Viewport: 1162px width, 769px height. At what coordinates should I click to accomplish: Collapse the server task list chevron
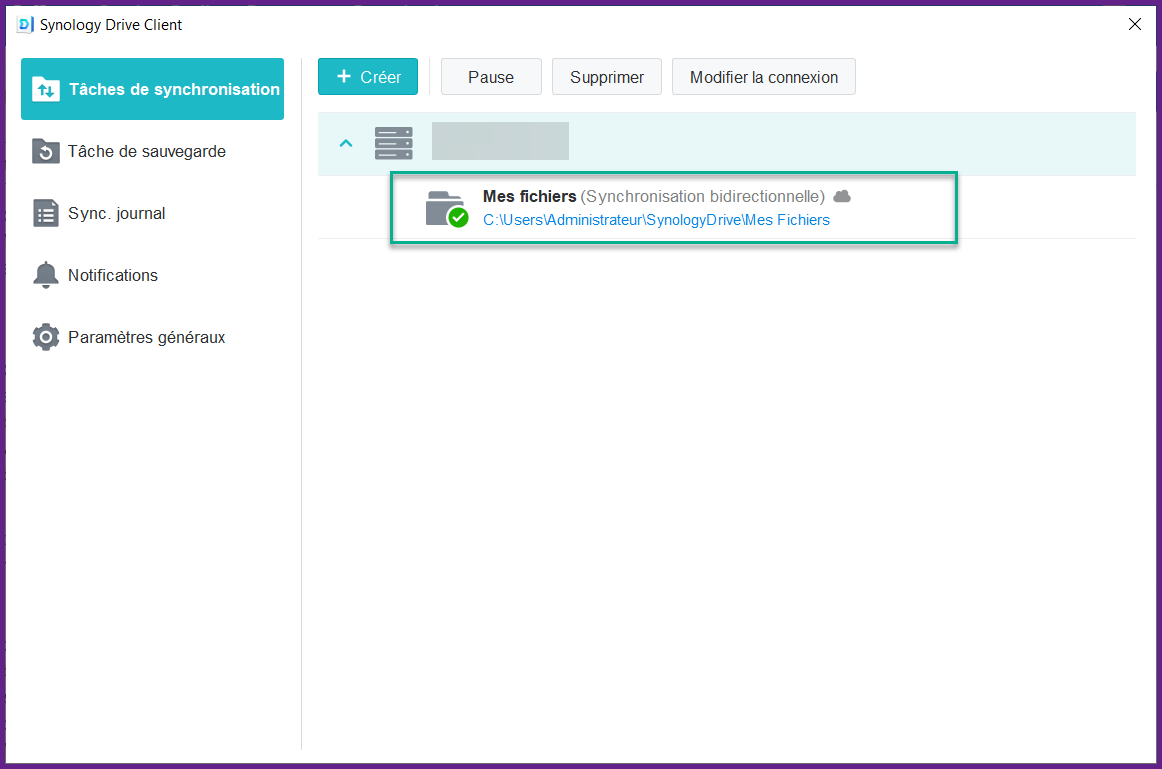[x=346, y=143]
